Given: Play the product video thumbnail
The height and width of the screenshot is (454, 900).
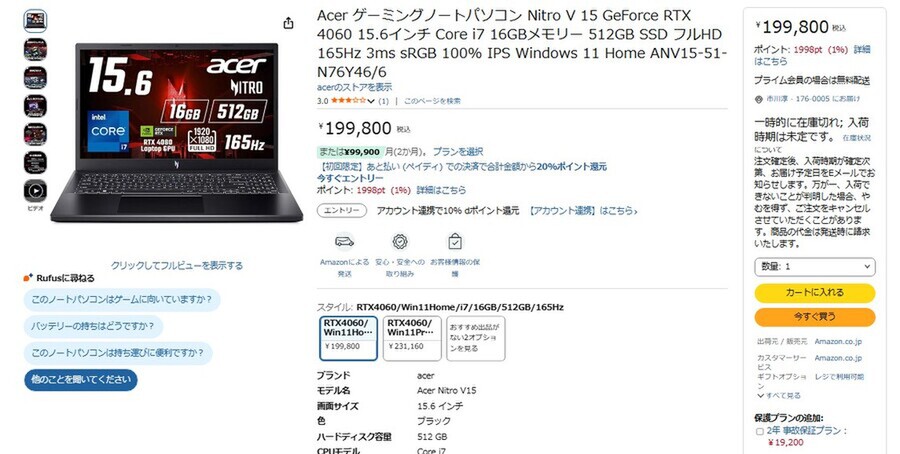Looking at the screenshot, I should pyautogui.click(x=35, y=191).
